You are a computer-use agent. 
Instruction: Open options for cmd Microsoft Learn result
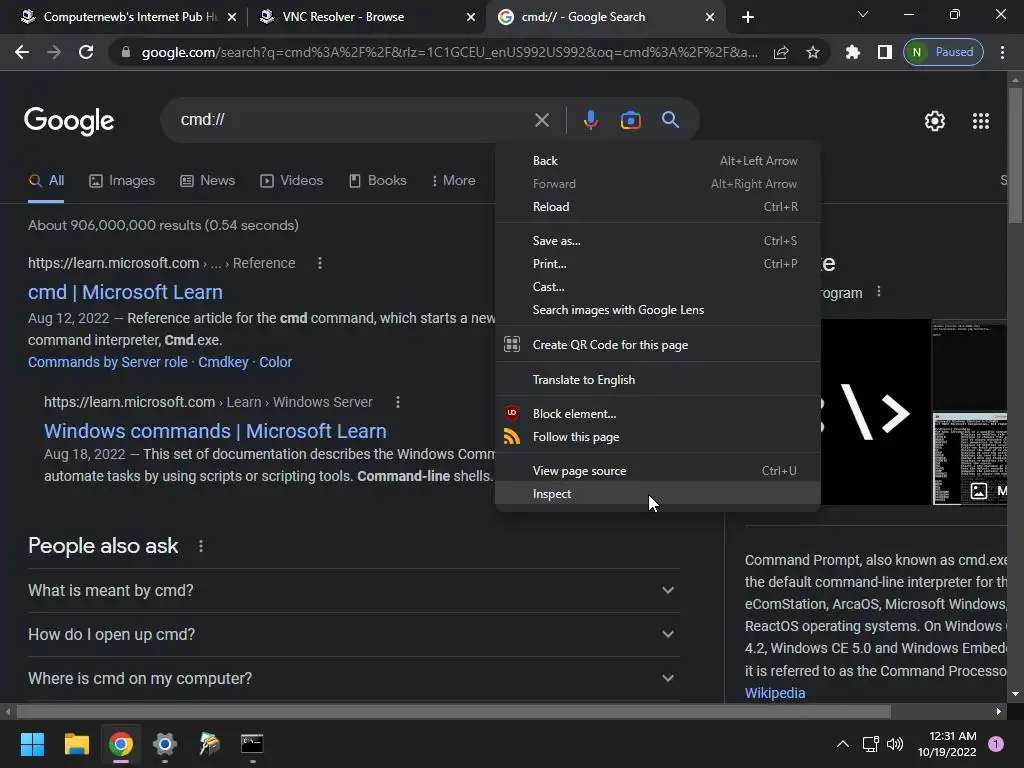pyautogui.click(x=319, y=263)
